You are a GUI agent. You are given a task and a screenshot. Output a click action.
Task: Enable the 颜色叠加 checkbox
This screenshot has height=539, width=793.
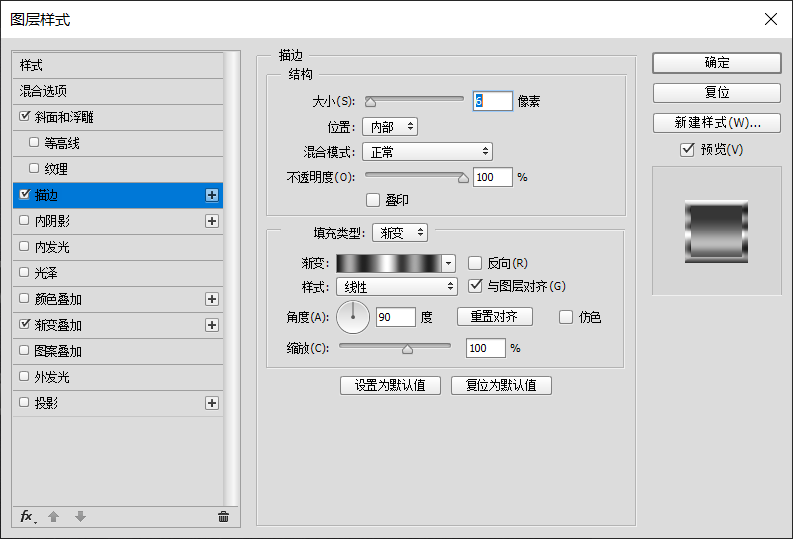pos(24,298)
